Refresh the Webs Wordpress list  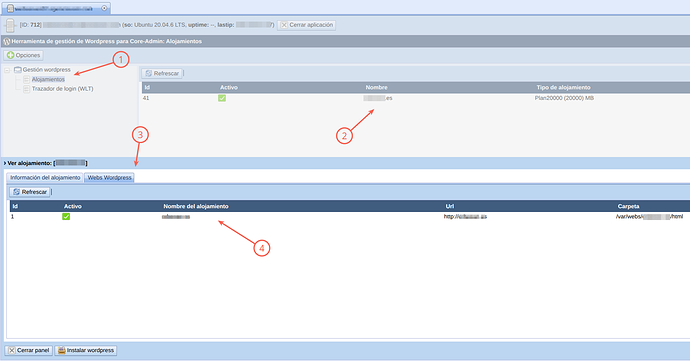[x=30, y=192]
